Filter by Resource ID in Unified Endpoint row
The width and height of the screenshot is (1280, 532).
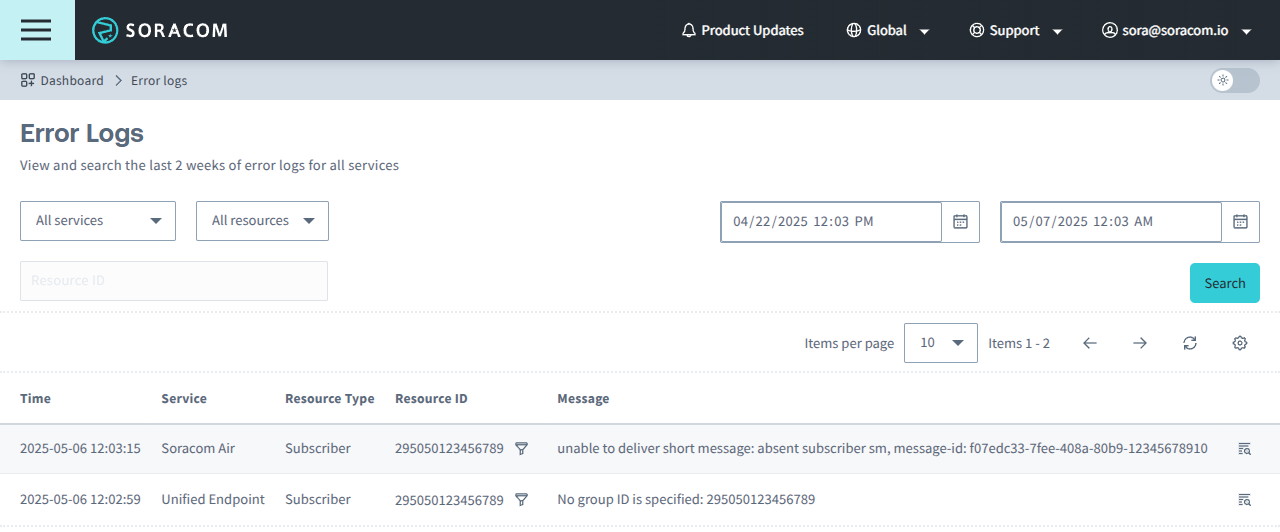[x=521, y=499]
